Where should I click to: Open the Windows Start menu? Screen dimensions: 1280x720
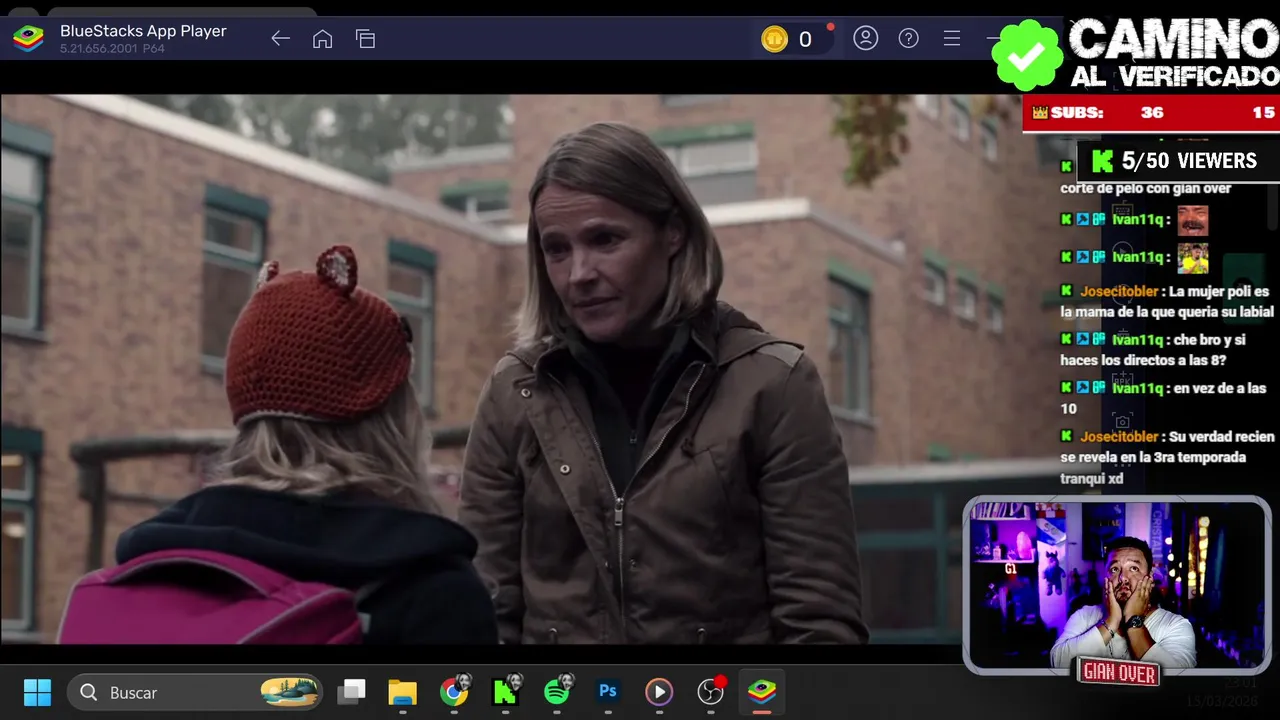[x=37, y=692]
